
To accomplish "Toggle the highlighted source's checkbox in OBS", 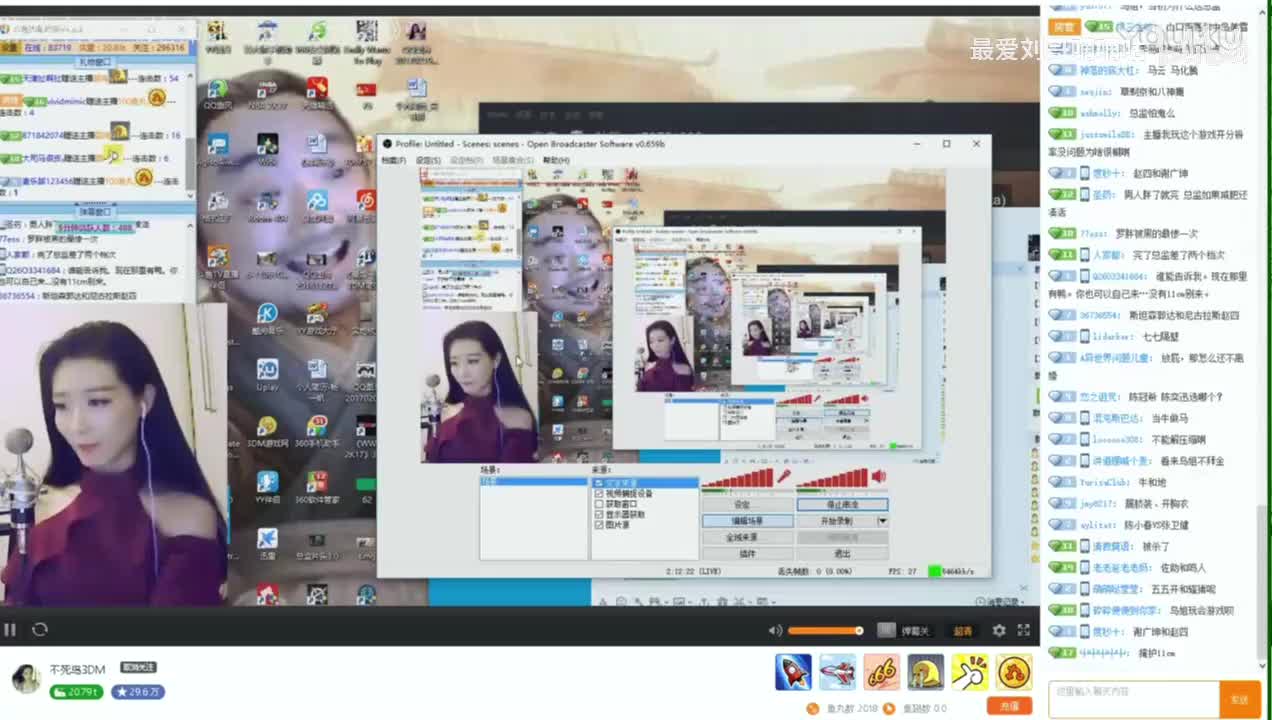I will (599, 483).
